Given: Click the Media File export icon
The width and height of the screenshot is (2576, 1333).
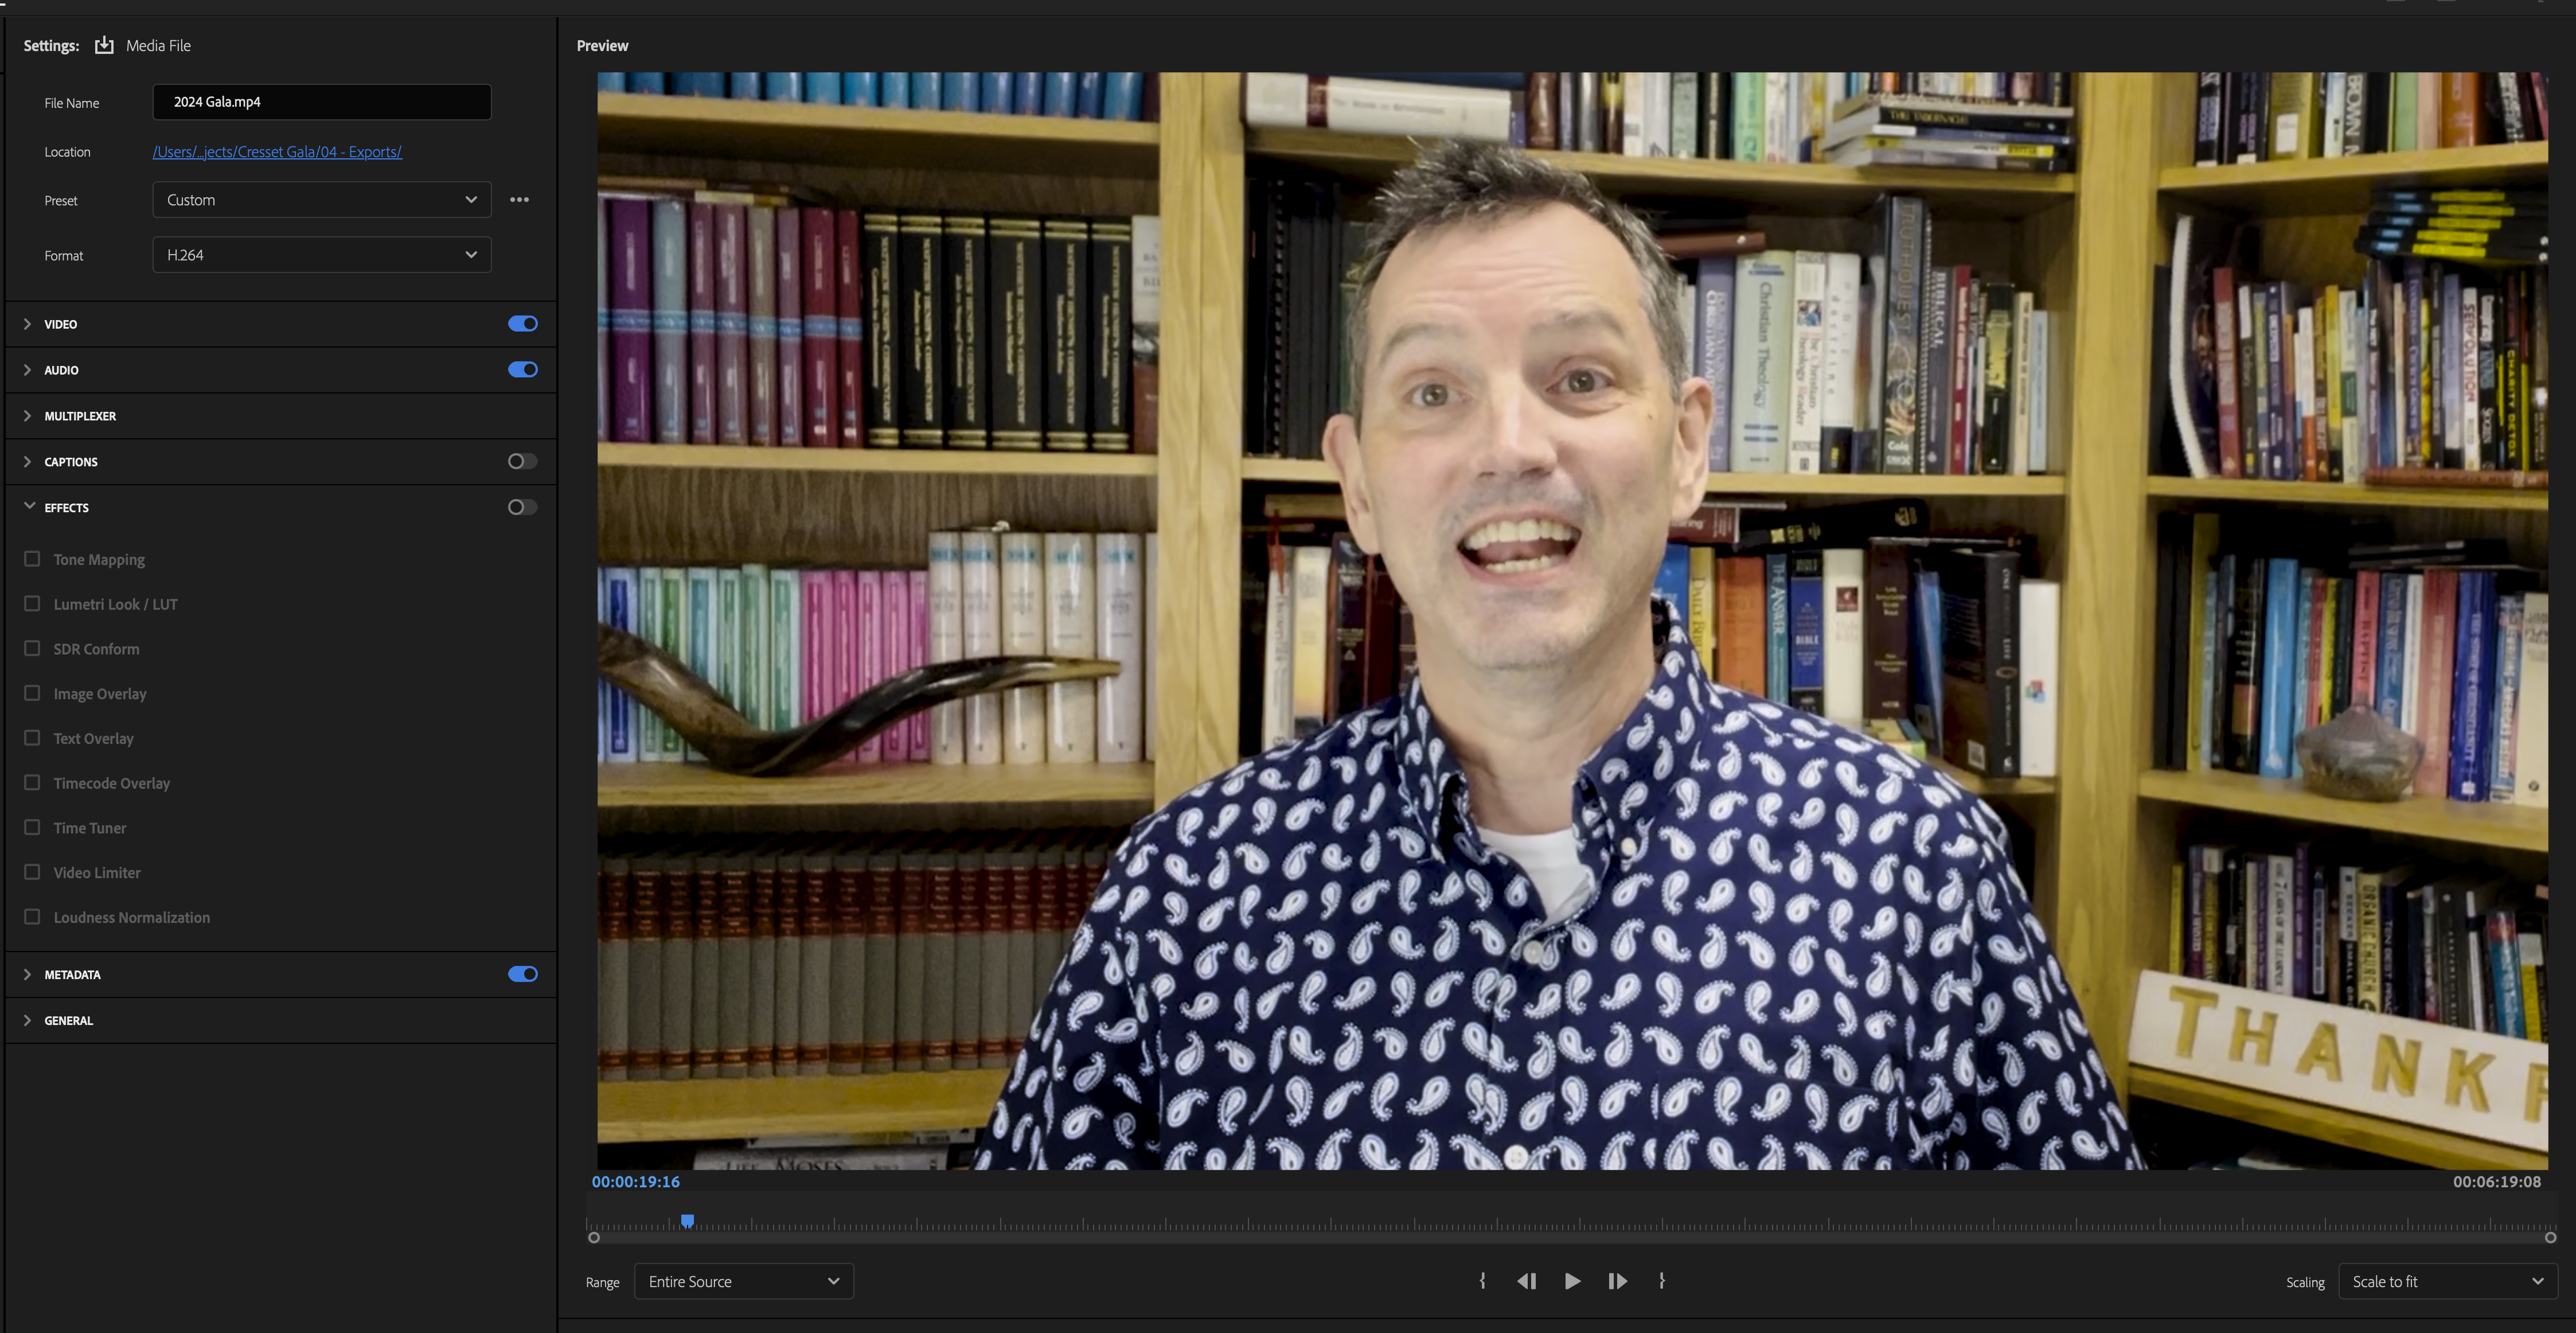Looking at the screenshot, I should [x=104, y=45].
